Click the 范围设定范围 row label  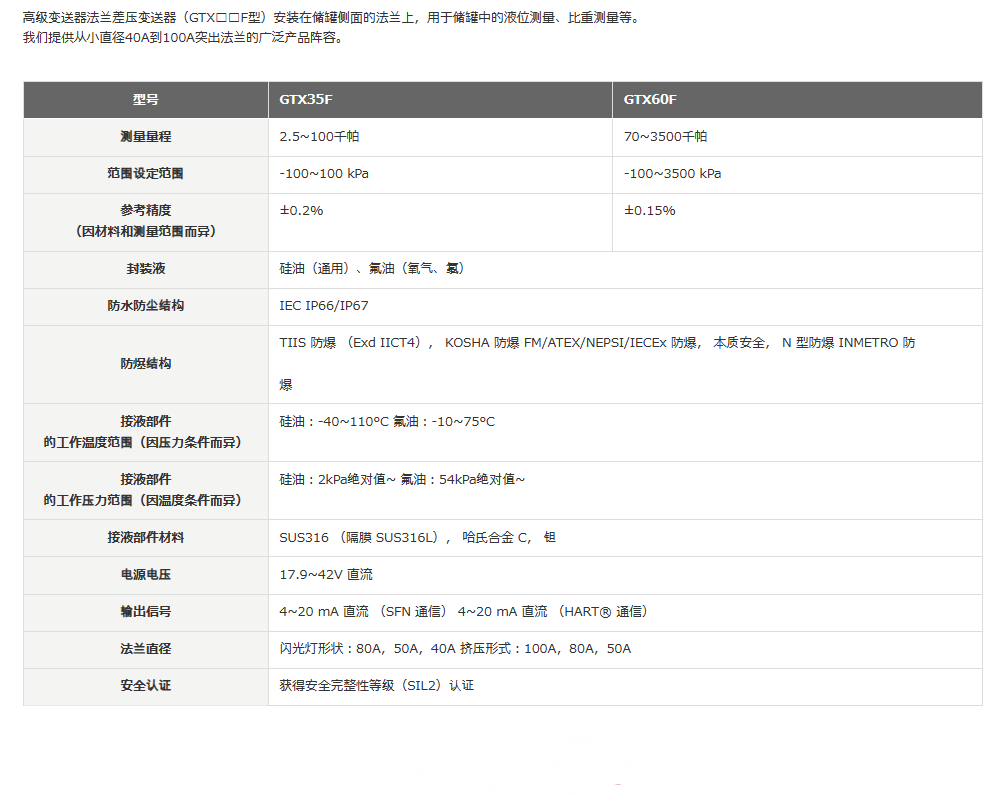(146, 173)
